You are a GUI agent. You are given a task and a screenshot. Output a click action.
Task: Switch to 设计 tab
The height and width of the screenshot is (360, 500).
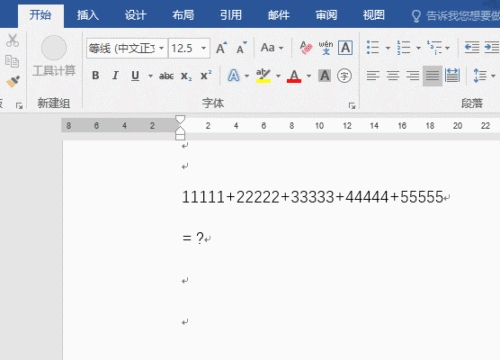click(x=135, y=15)
